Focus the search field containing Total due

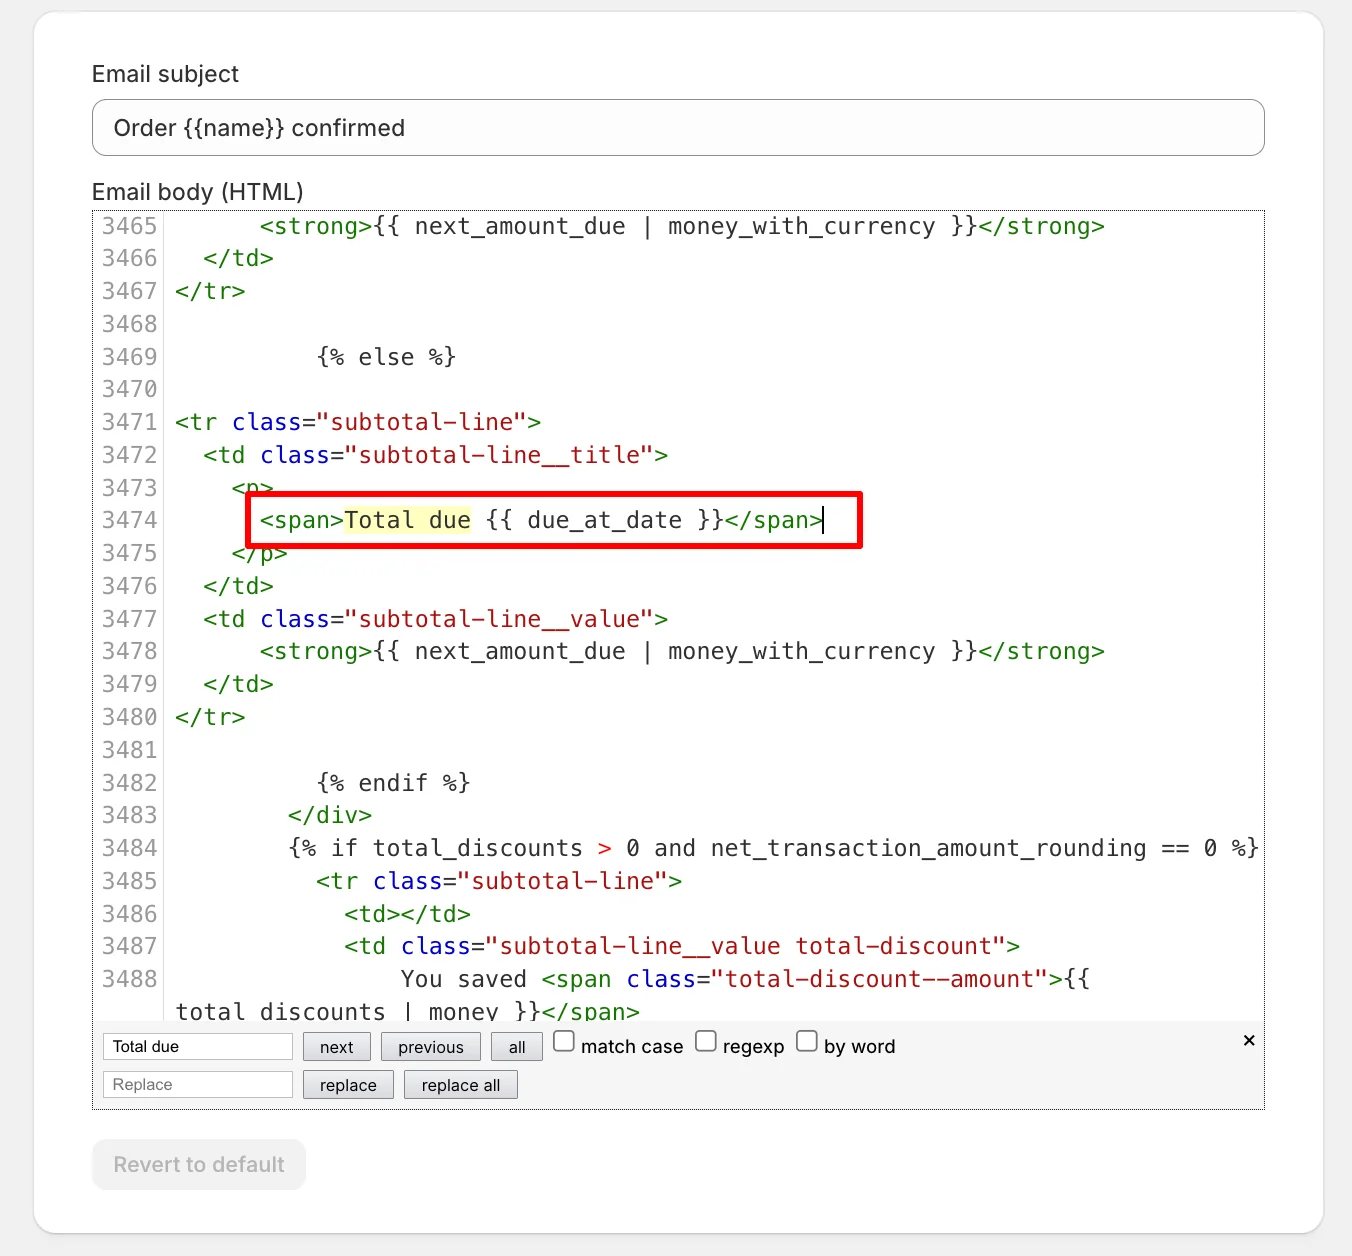[x=198, y=1046]
